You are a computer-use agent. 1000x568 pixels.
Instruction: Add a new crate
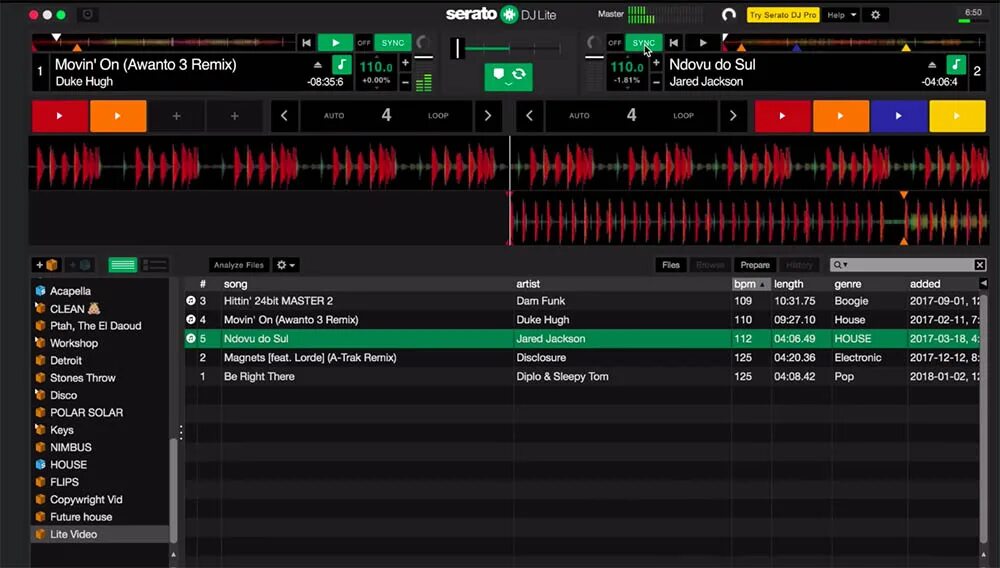point(47,265)
